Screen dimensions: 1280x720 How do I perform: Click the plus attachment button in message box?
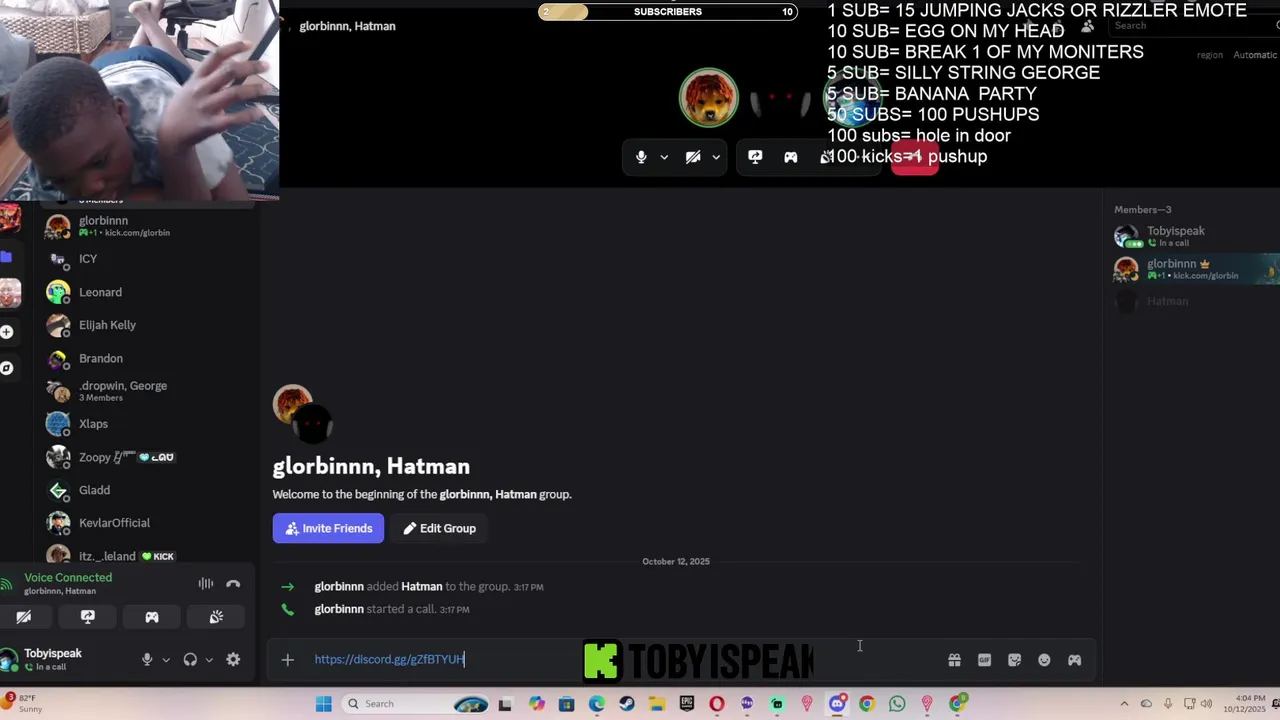(288, 660)
